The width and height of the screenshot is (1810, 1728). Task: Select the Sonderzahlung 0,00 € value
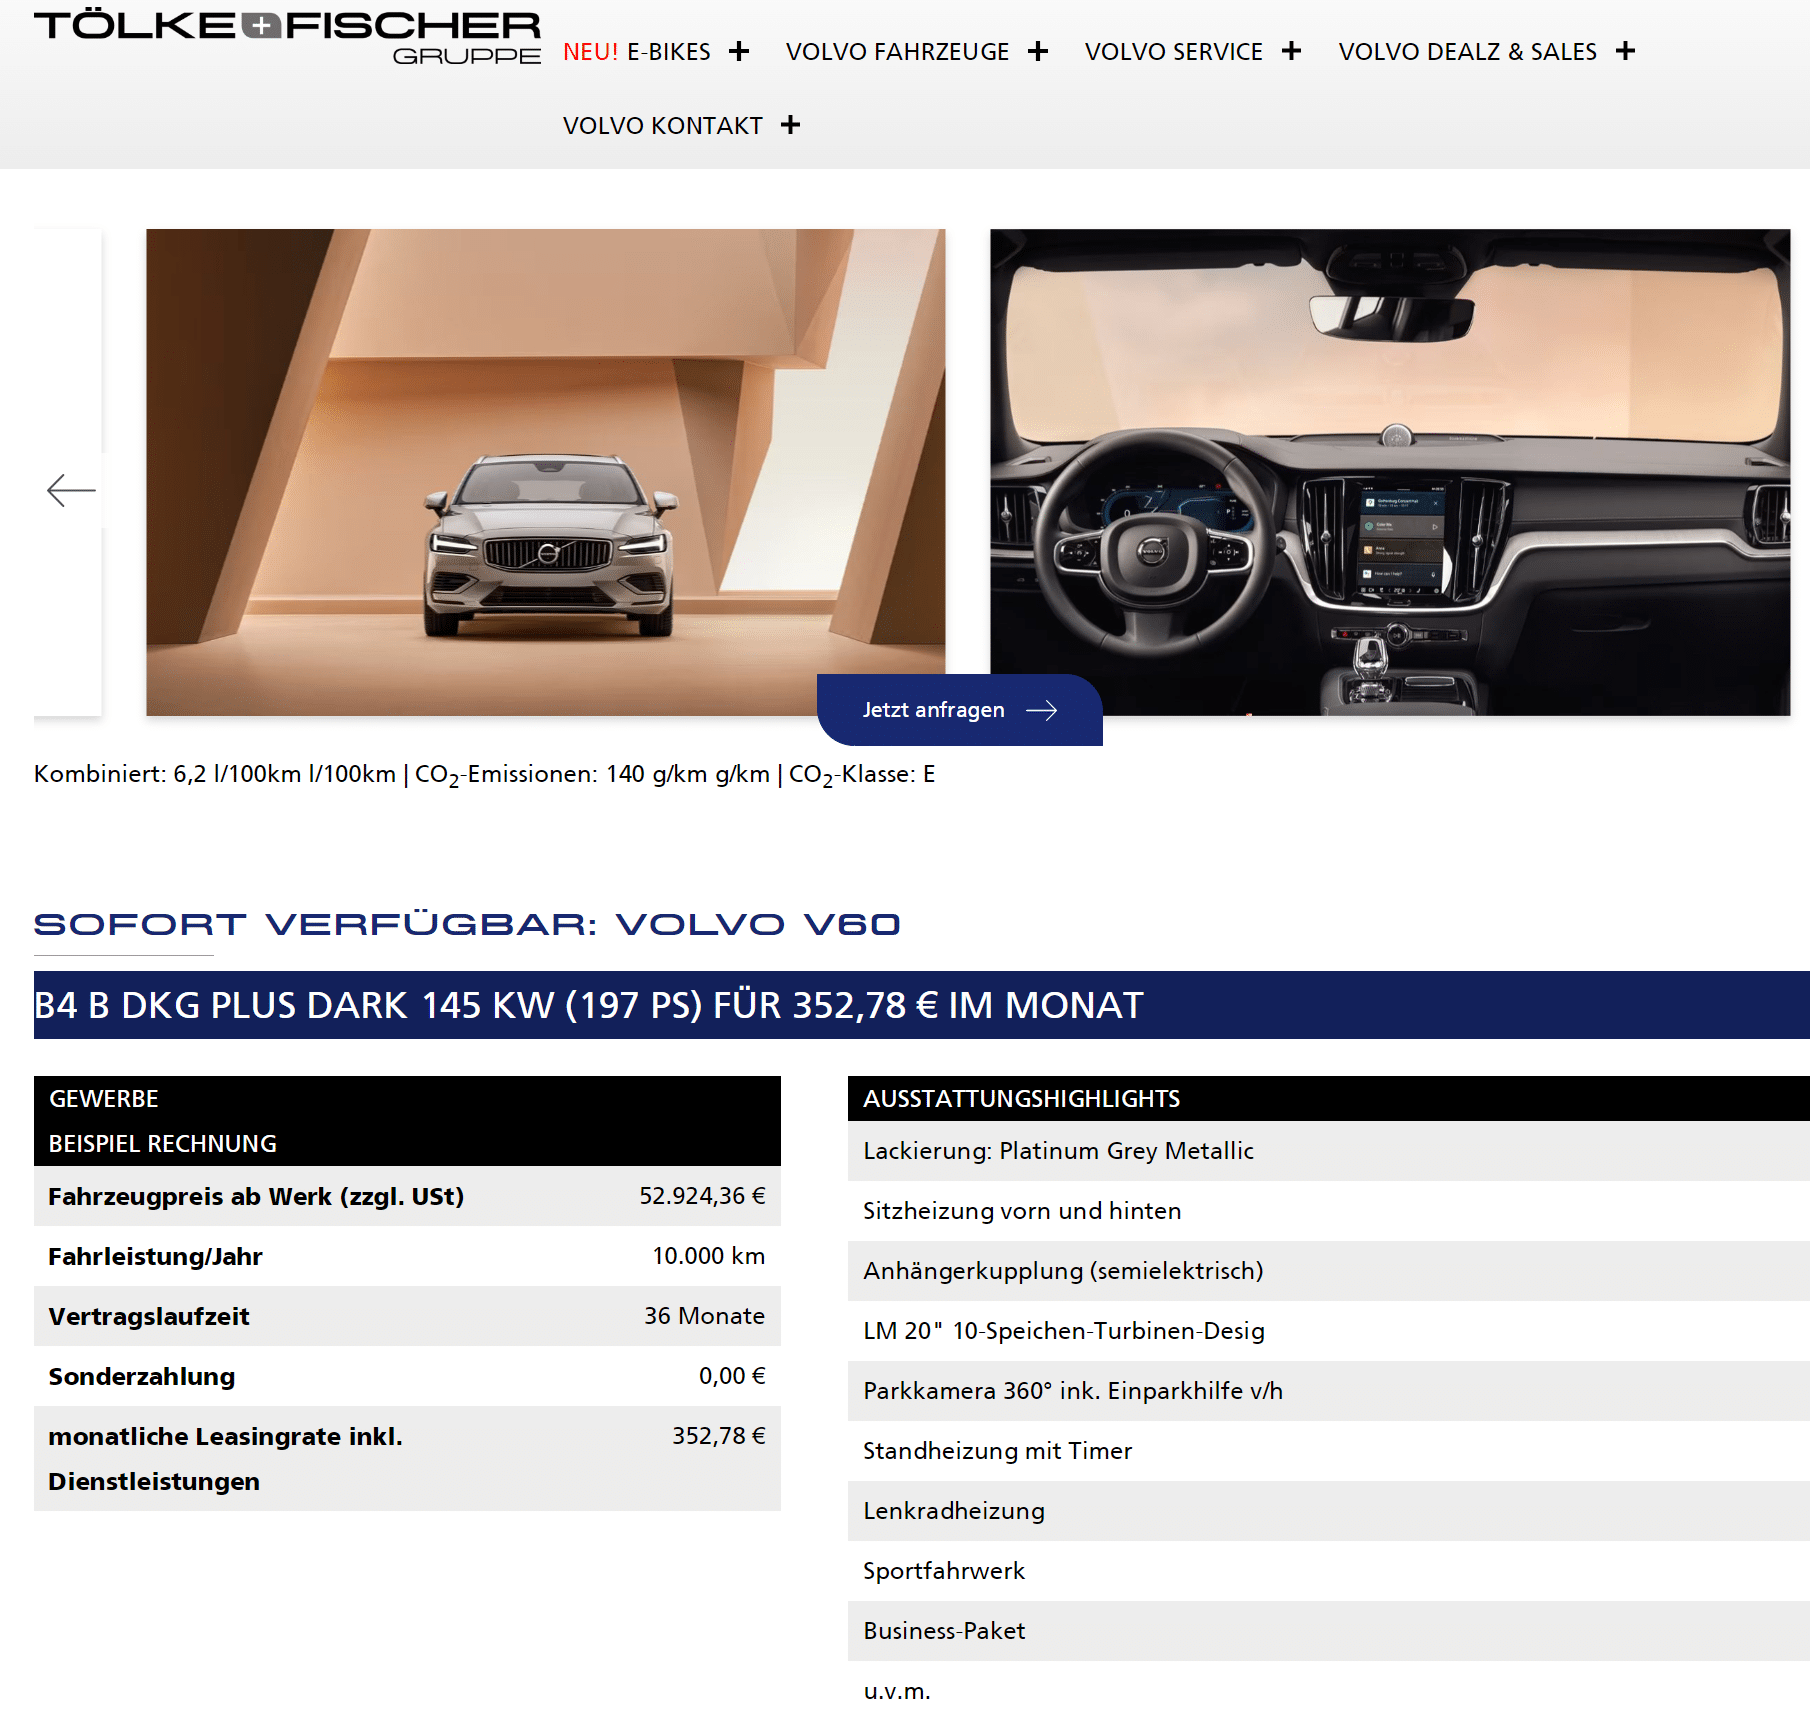[x=733, y=1376]
